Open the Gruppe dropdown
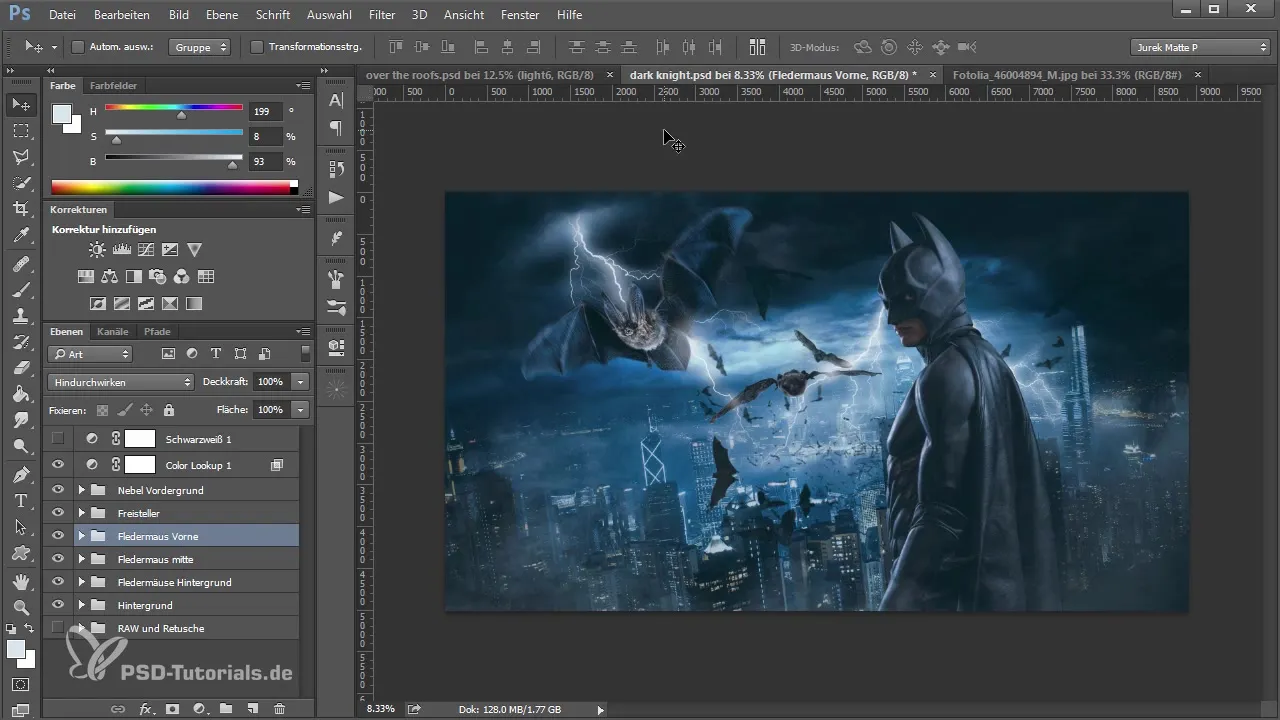Viewport: 1280px width, 720px height. pyautogui.click(x=200, y=47)
